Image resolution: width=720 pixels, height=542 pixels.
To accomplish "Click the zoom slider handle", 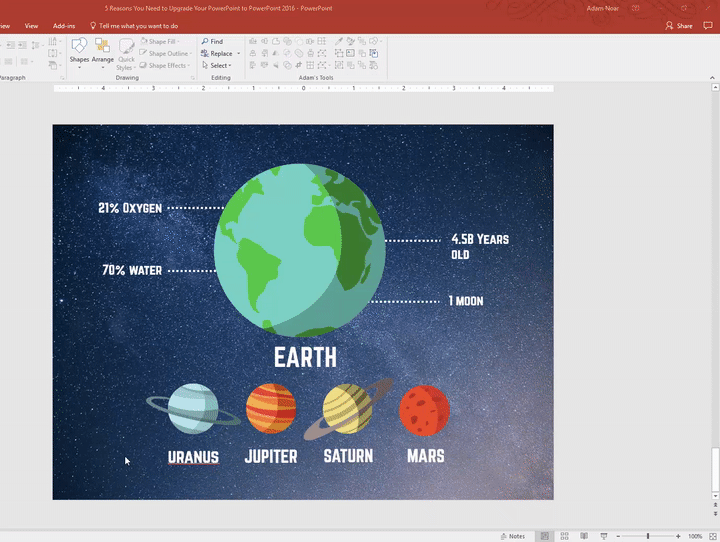I will point(647,536).
